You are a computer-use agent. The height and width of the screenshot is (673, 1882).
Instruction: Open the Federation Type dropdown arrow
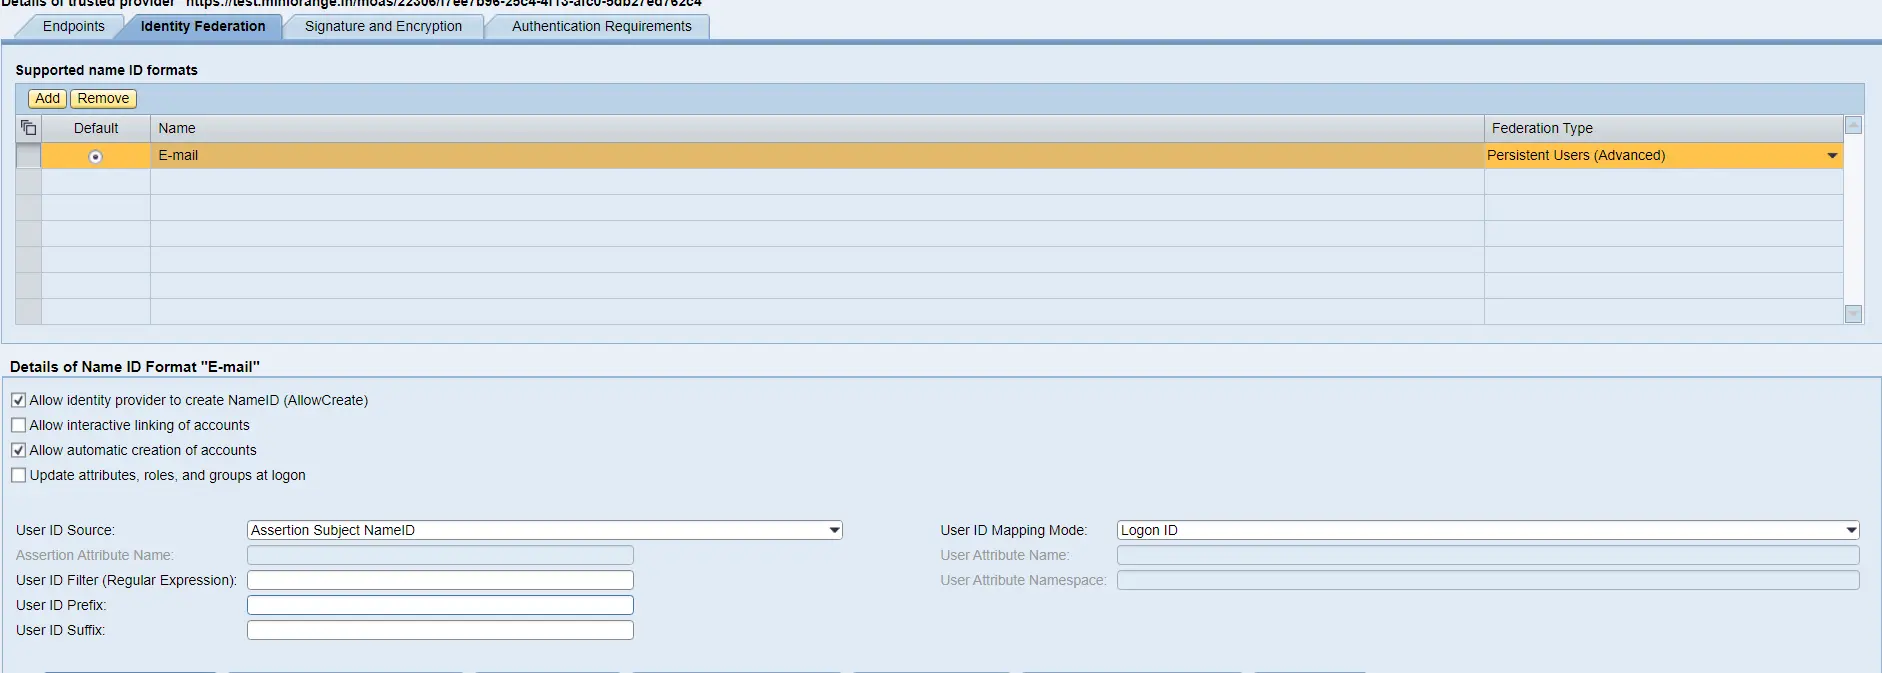pyautogui.click(x=1832, y=156)
